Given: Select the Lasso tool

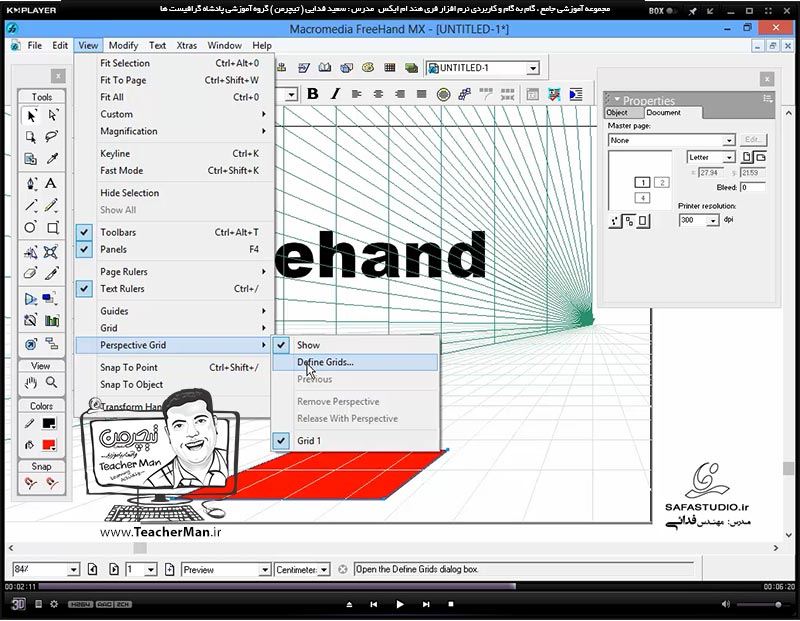Looking at the screenshot, I should (x=52, y=137).
